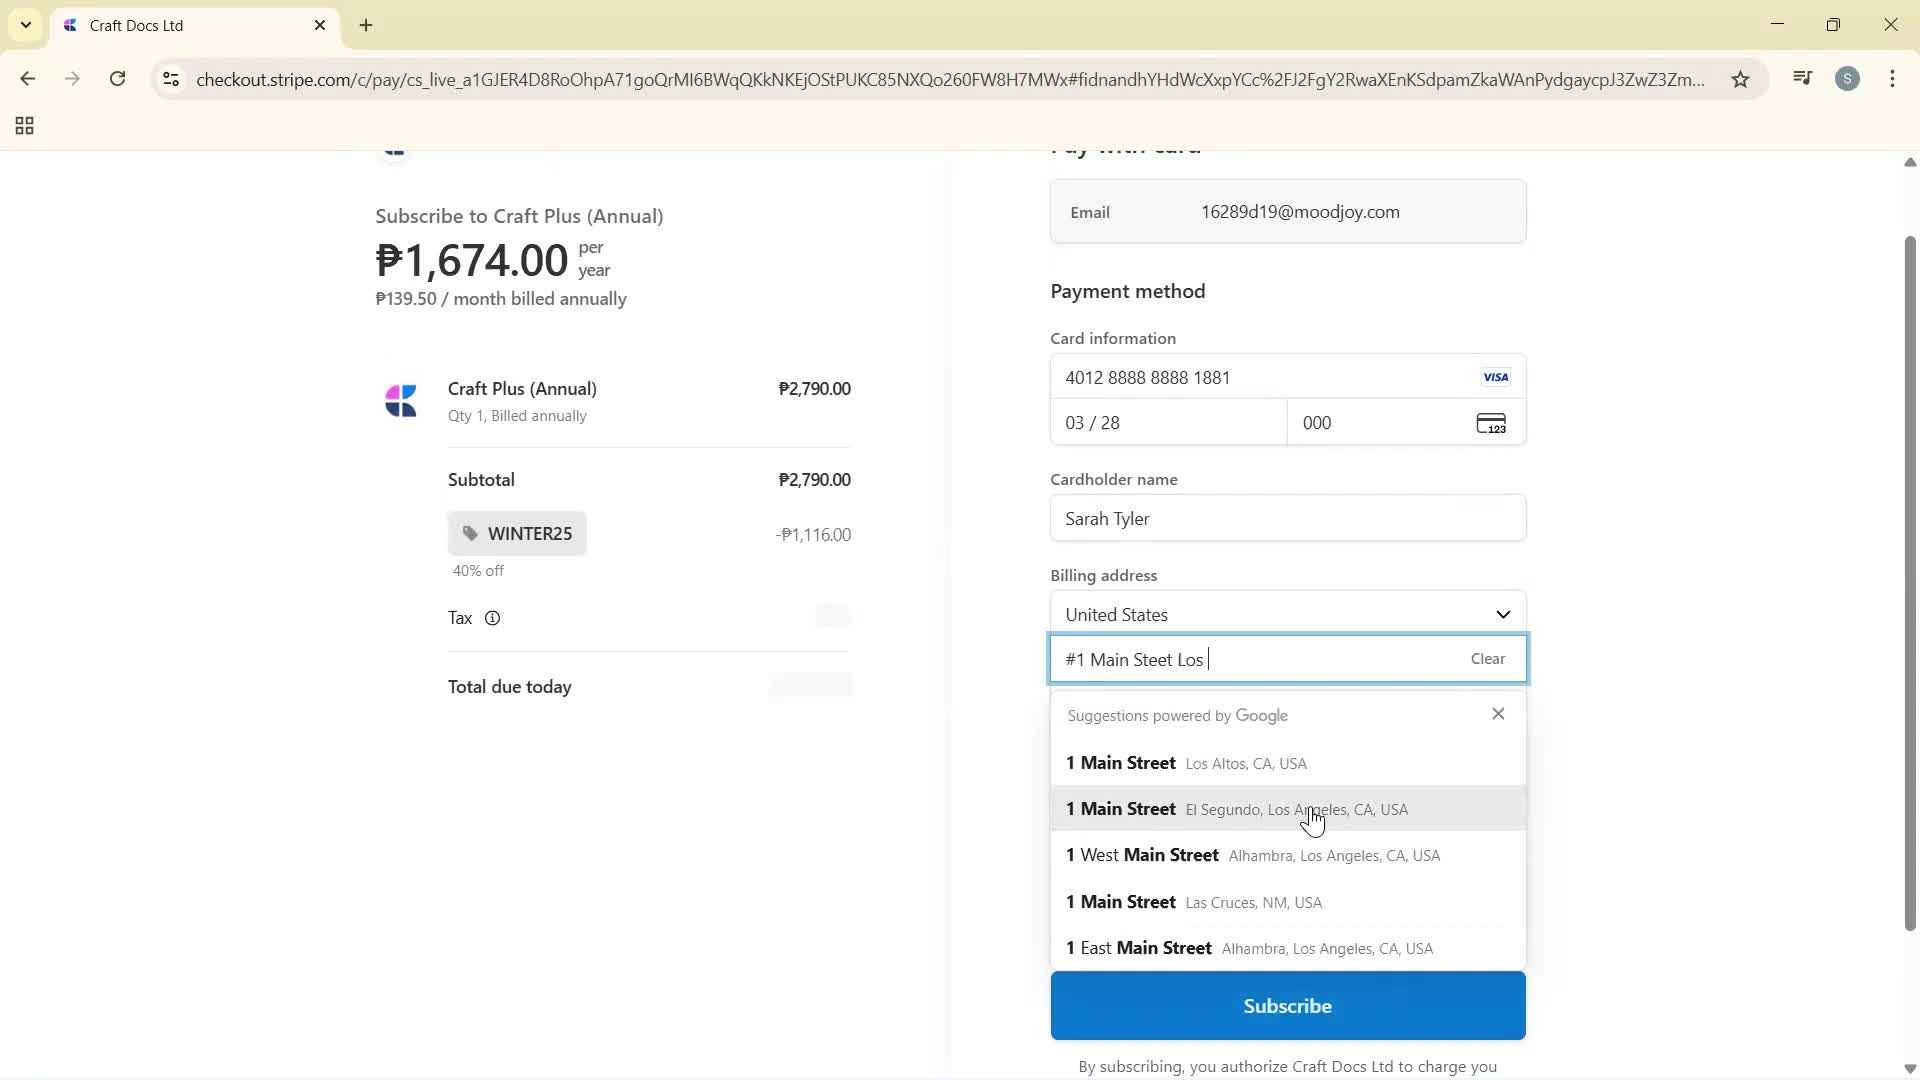Open a new browser tab with plus icon
This screenshot has width=1920, height=1080.
click(x=365, y=25)
